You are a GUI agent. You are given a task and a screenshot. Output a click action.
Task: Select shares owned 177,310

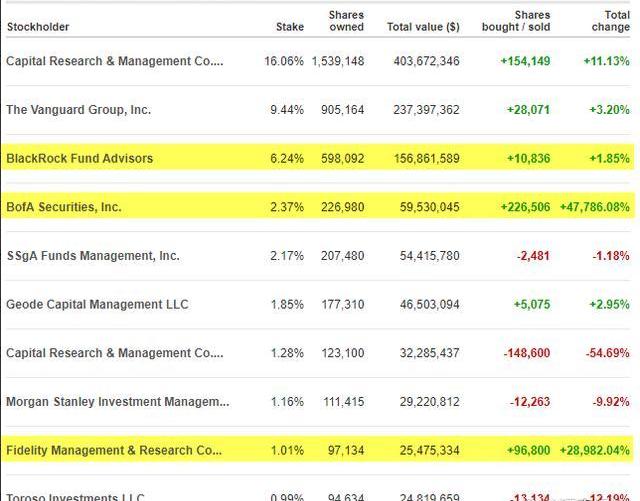[343, 304]
